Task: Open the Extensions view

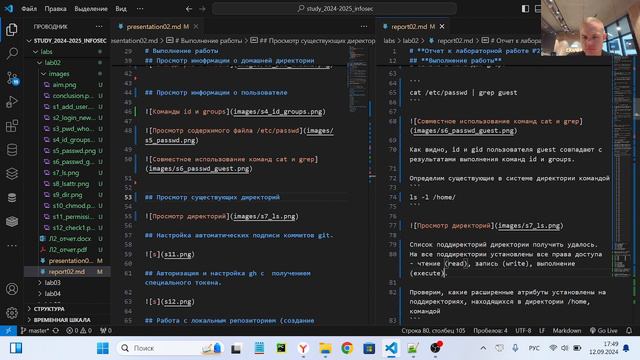Action: (x=12, y=126)
